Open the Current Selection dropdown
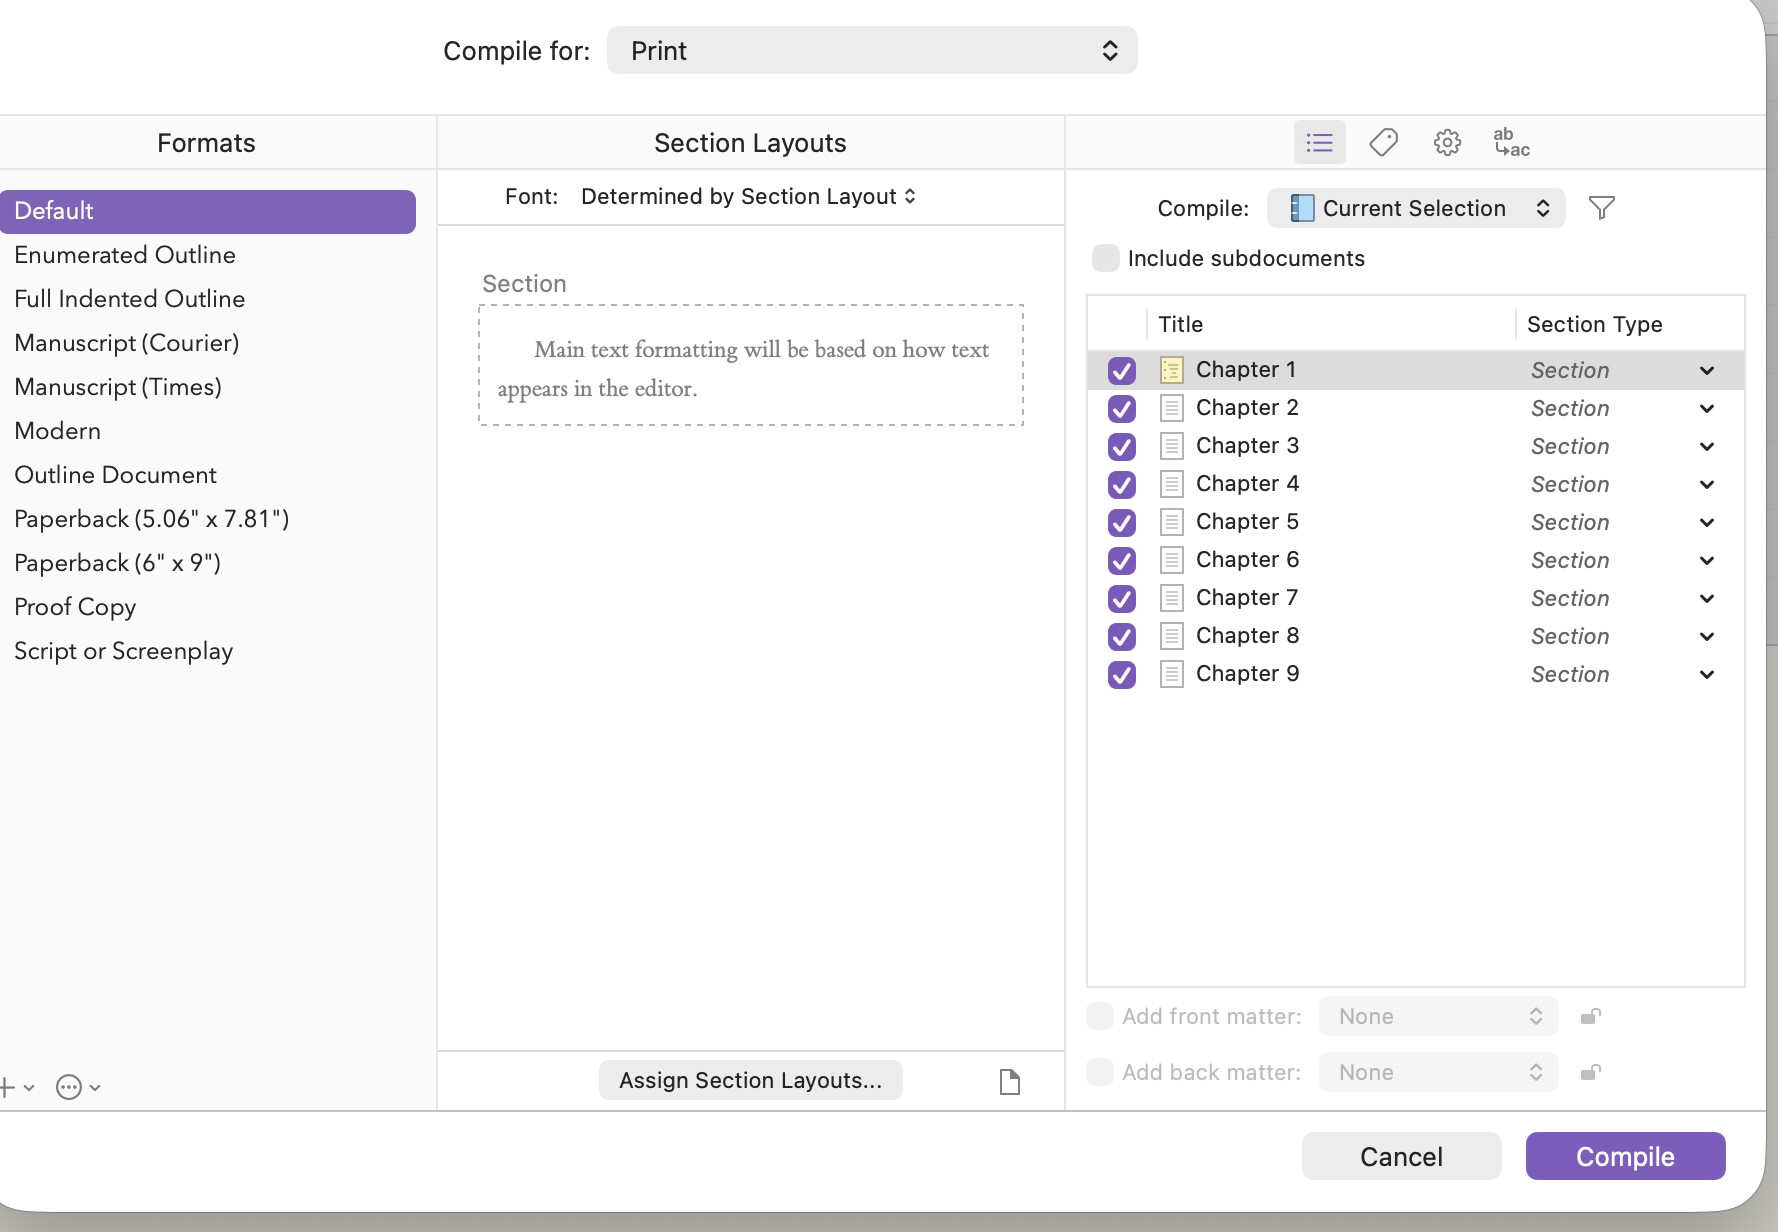The width and height of the screenshot is (1778, 1232). pyautogui.click(x=1415, y=208)
